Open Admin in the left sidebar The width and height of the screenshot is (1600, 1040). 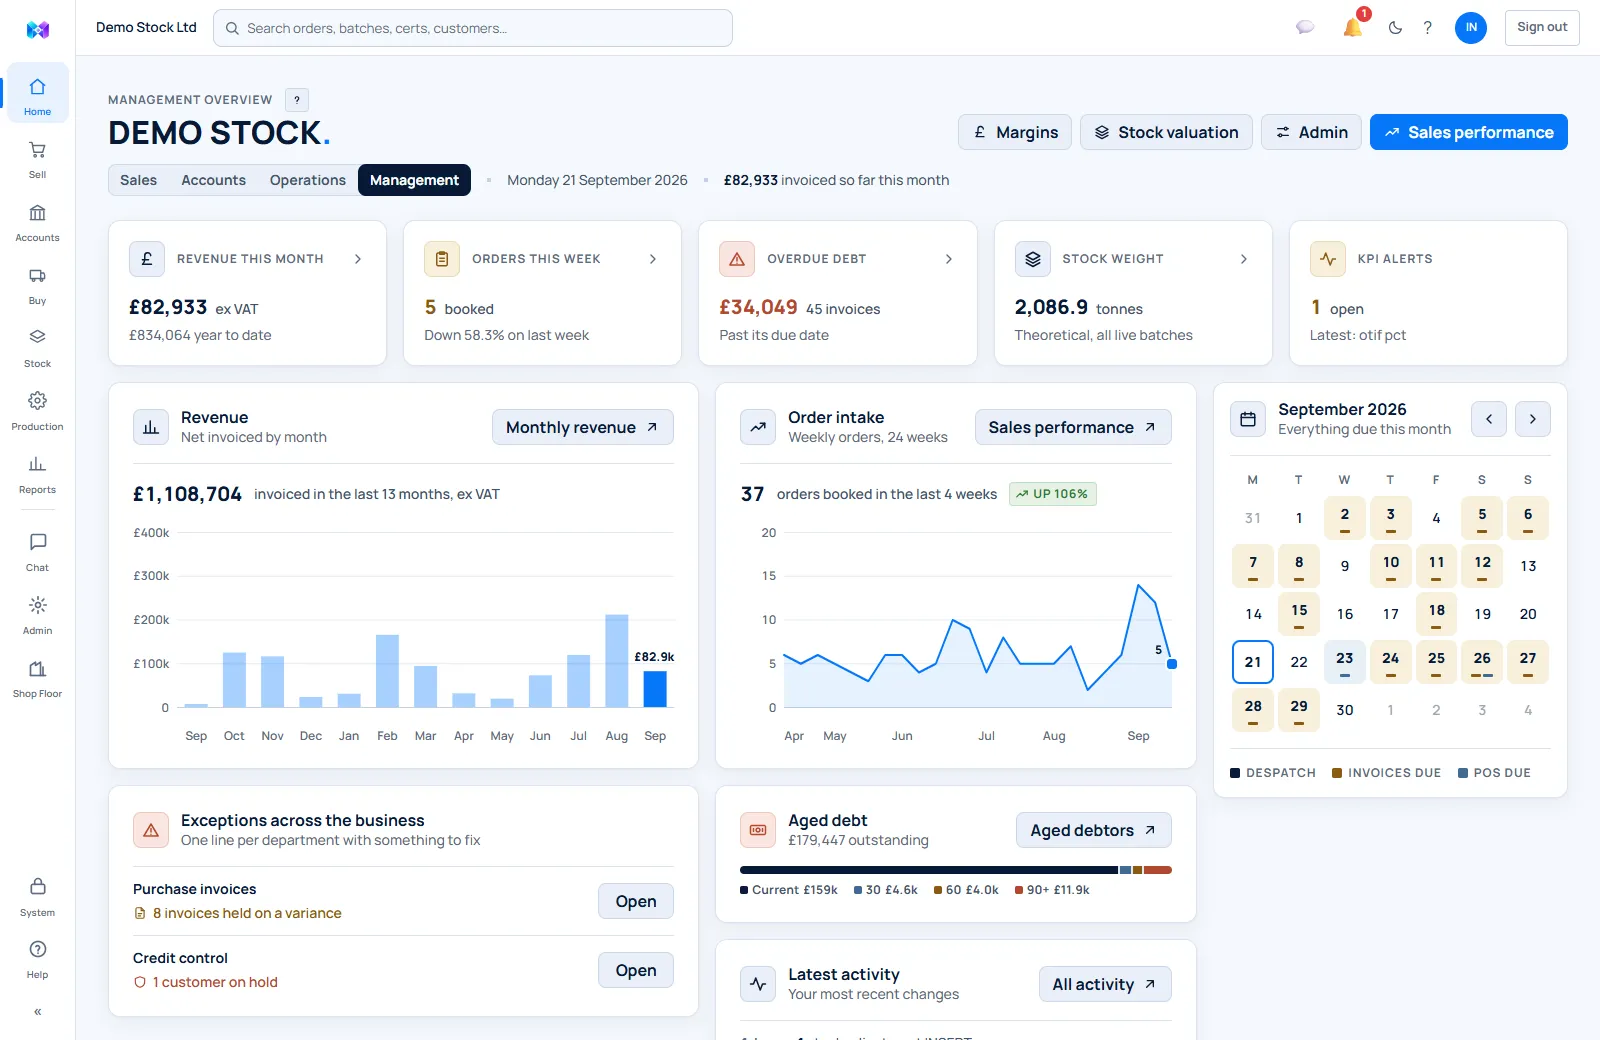37,615
